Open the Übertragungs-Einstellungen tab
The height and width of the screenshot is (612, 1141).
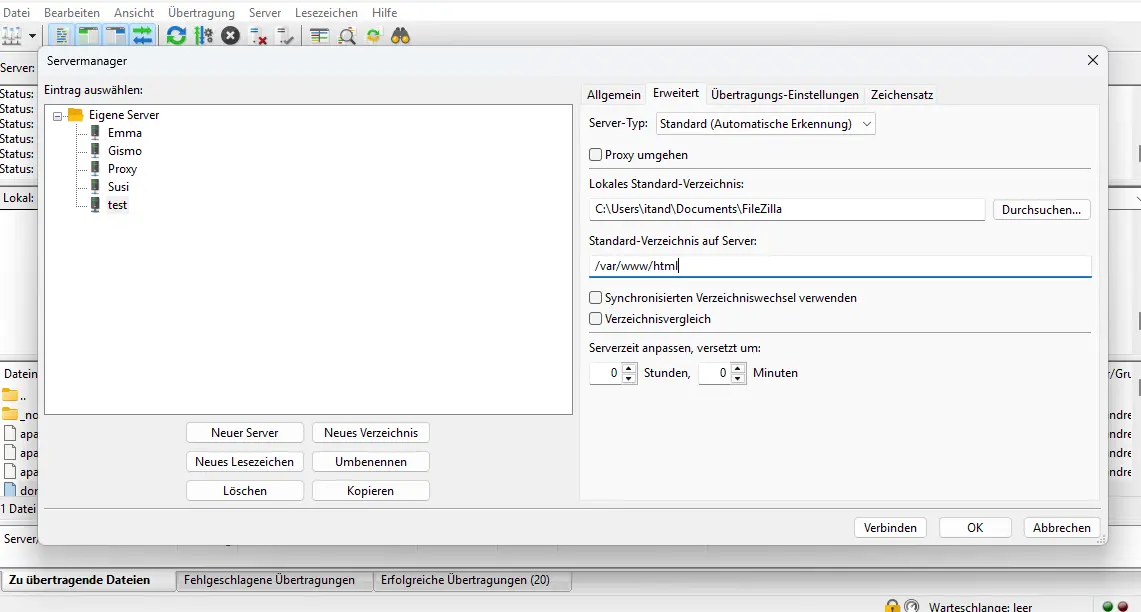(x=784, y=95)
